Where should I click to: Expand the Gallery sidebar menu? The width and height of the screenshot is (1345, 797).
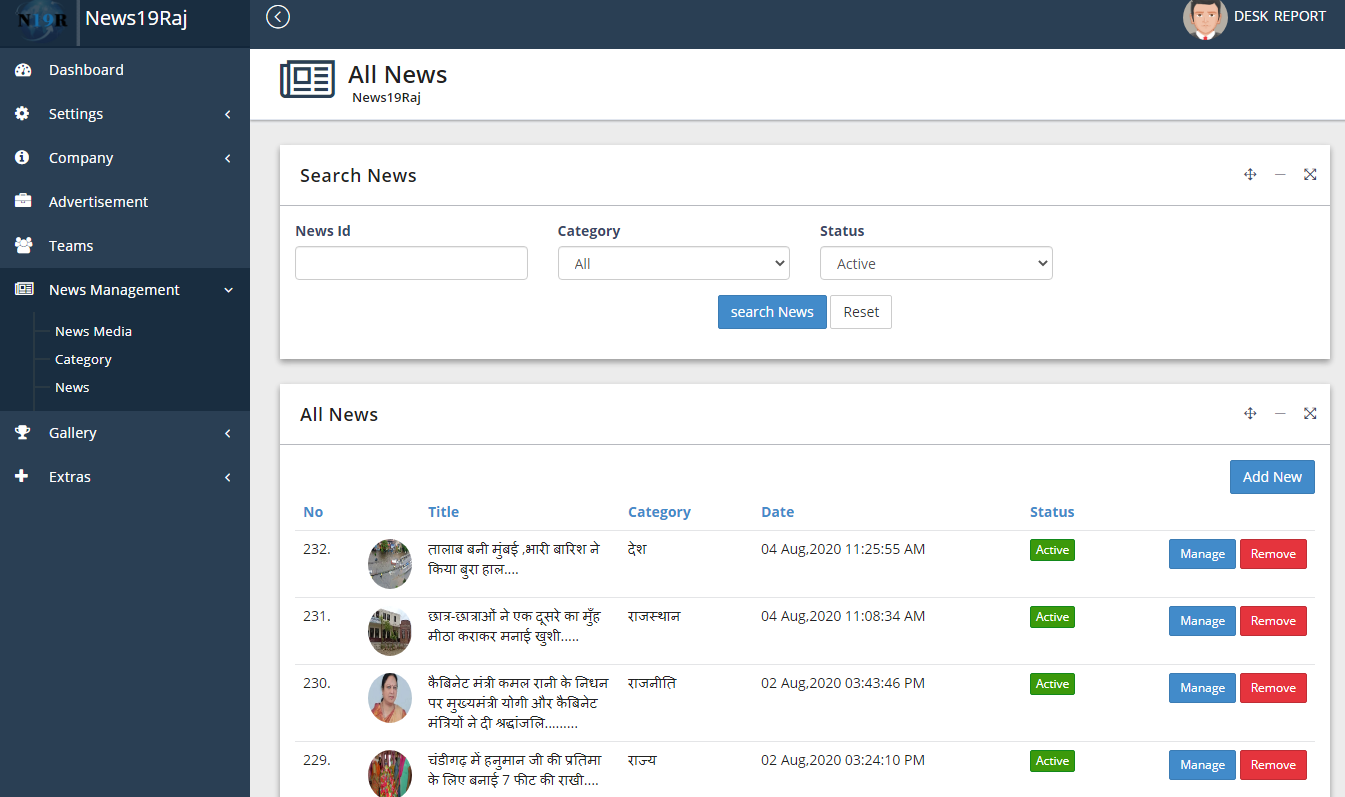pos(124,433)
